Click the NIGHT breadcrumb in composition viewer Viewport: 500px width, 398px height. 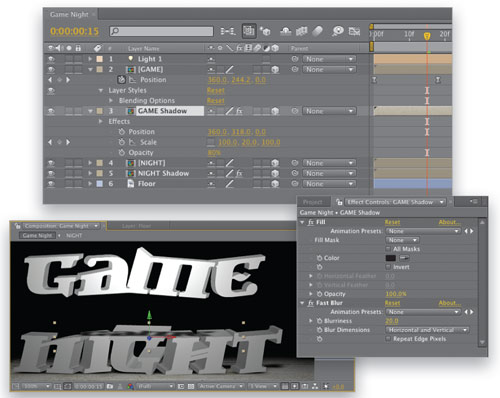[x=74, y=235]
